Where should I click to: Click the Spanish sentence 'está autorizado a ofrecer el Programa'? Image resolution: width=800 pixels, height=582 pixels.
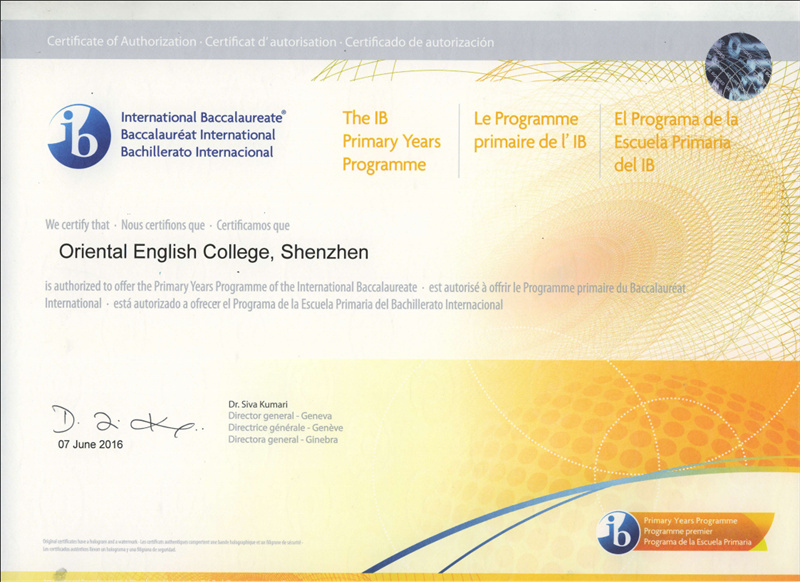click(x=308, y=305)
